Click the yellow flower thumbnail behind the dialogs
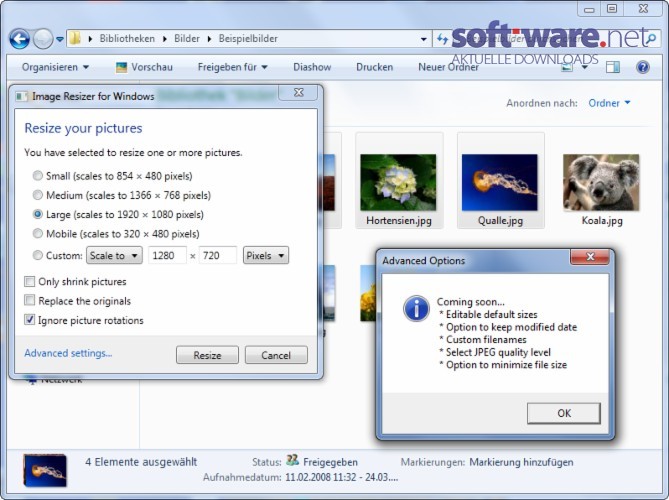669x500 pixels. (368, 294)
